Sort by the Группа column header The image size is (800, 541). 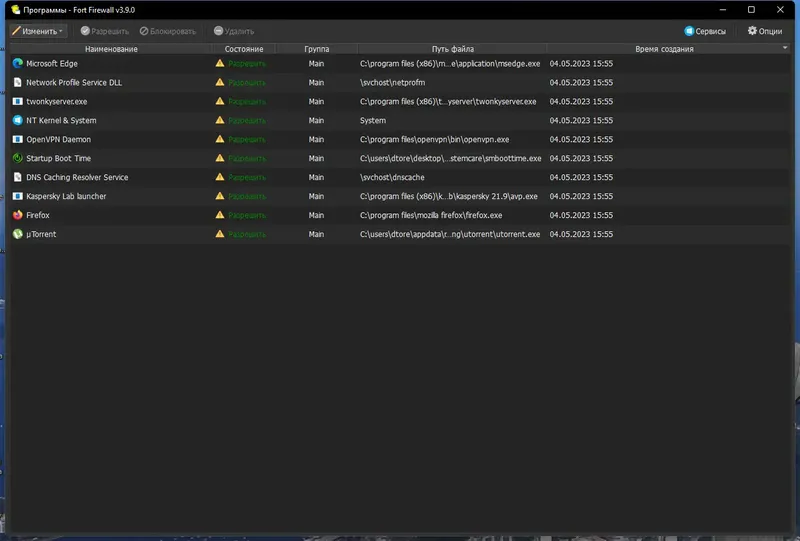pyautogui.click(x=316, y=49)
